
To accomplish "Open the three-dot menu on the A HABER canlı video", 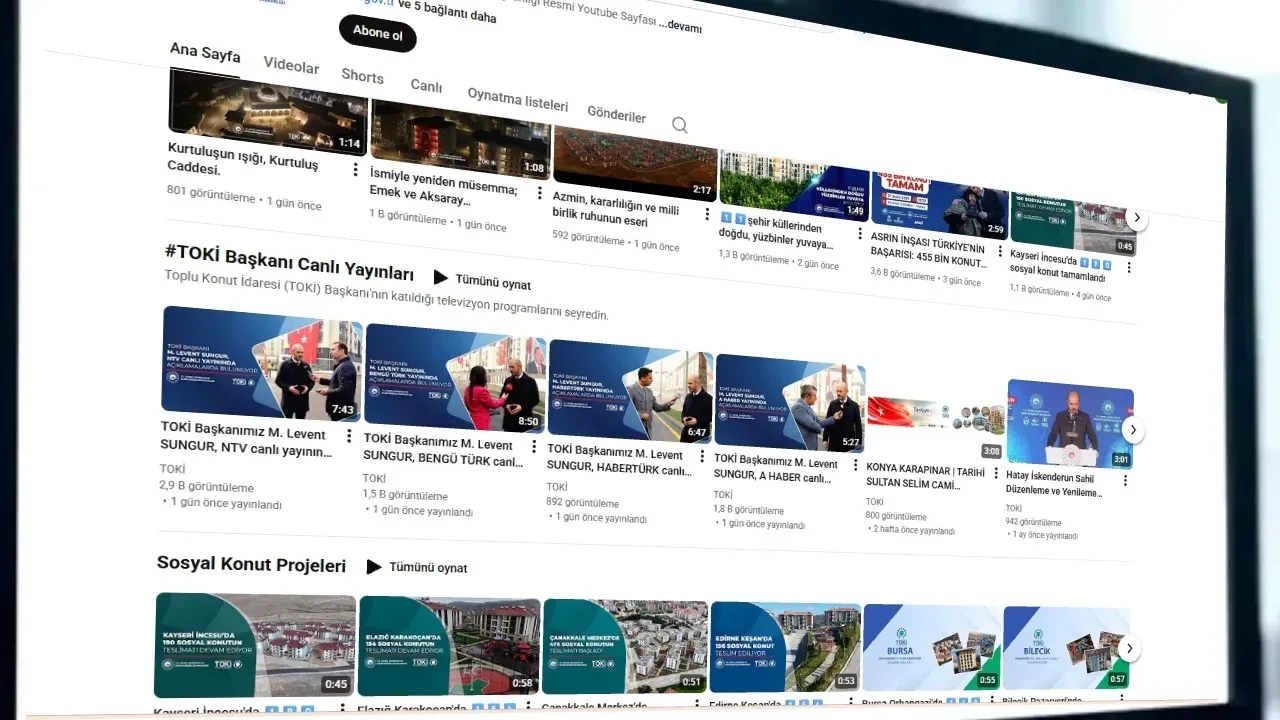I will tap(855, 466).
